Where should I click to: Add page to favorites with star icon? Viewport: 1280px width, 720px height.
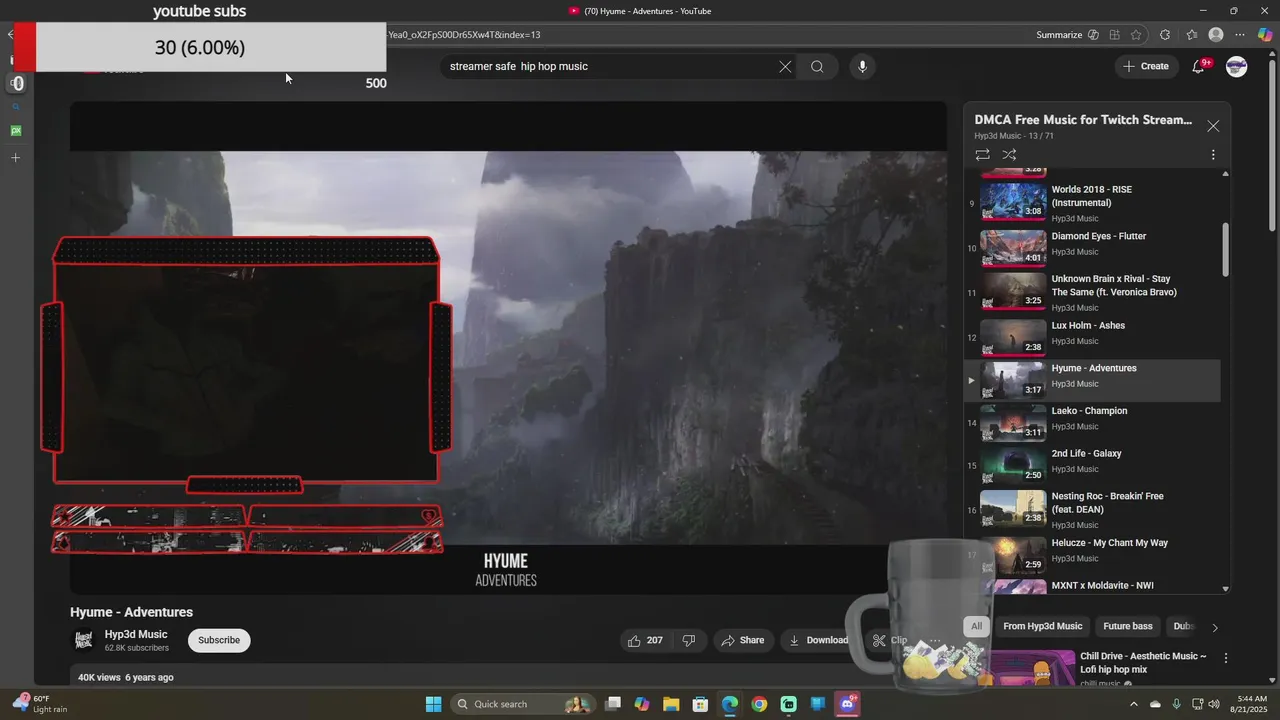[x=1137, y=35]
